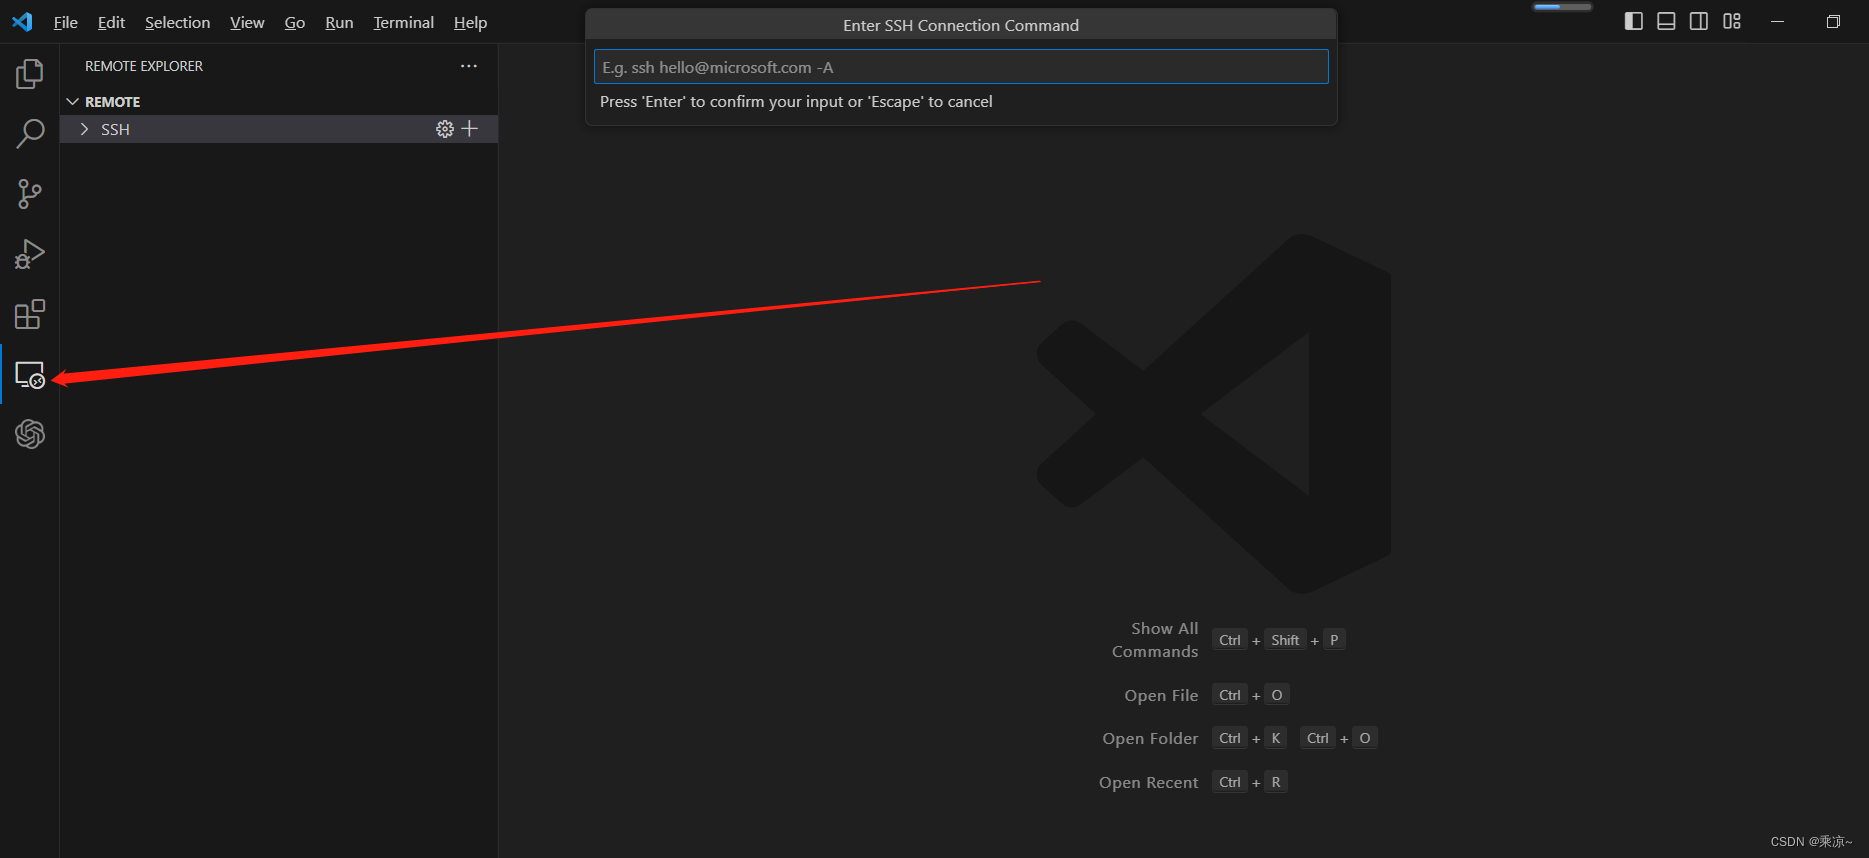Image resolution: width=1869 pixels, height=858 pixels.
Task: Toggle secondary side bar layout icon
Action: pyautogui.click(x=1699, y=21)
